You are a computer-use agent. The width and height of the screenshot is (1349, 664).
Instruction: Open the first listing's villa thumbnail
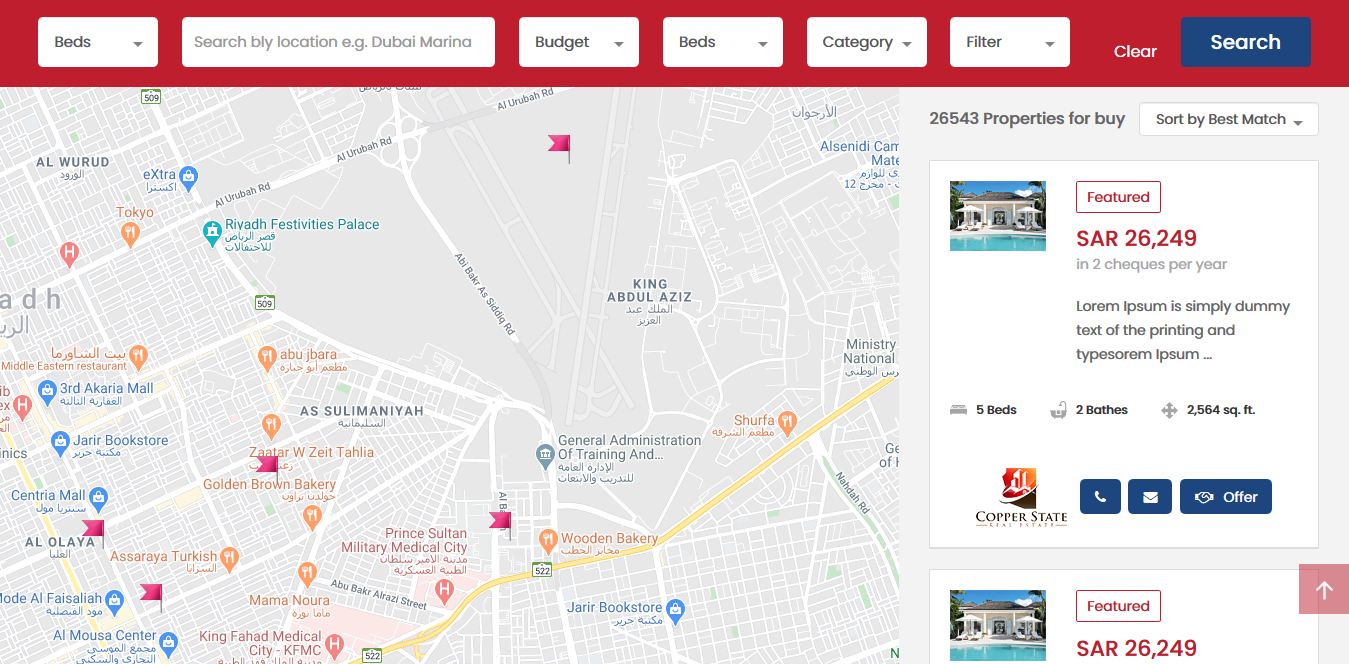click(x=998, y=216)
